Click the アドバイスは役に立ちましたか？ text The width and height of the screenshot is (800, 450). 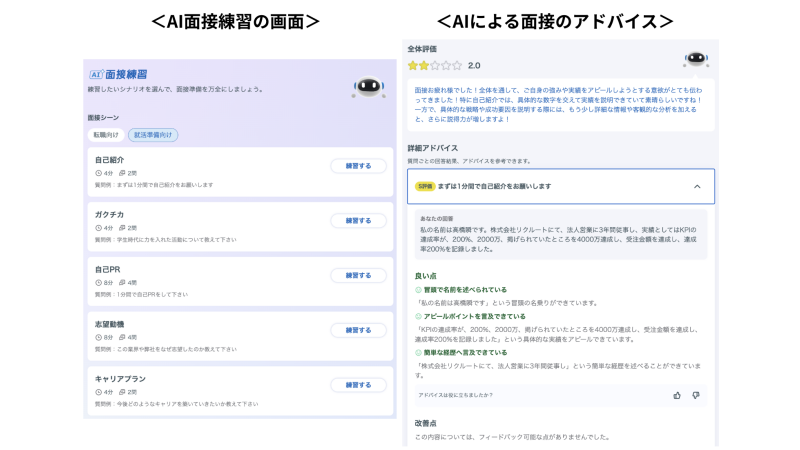456,395
